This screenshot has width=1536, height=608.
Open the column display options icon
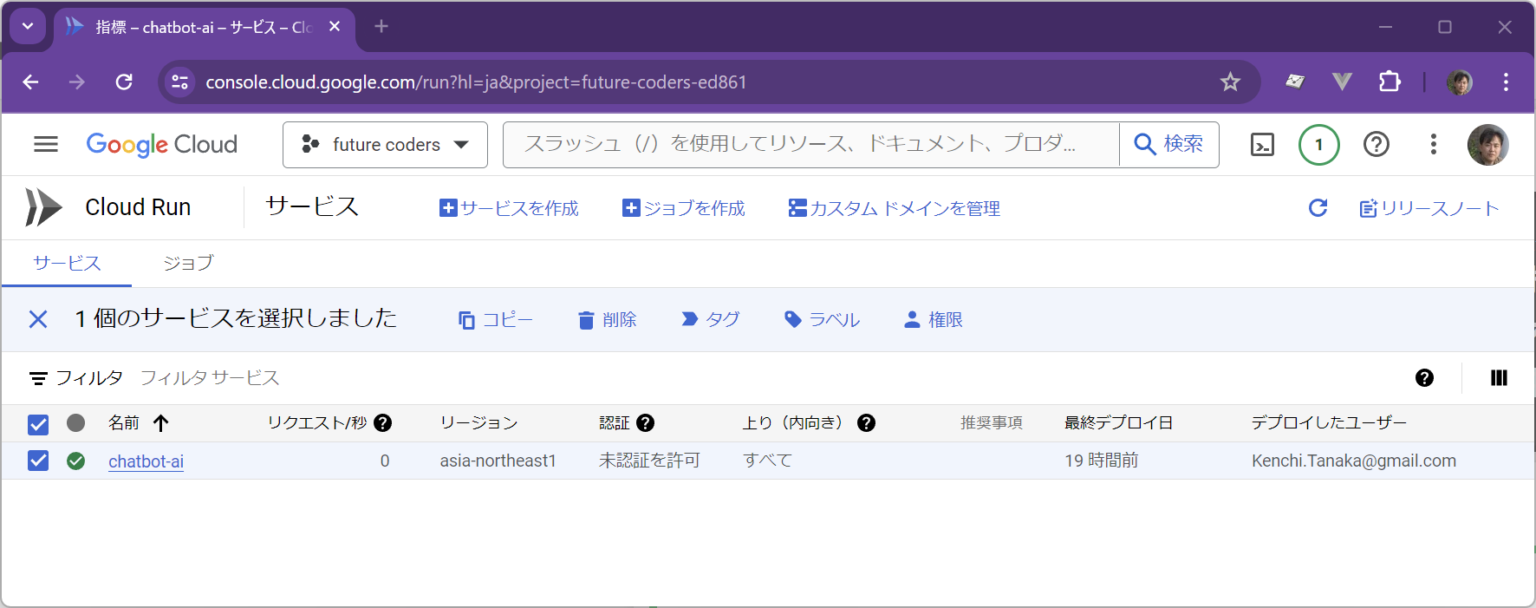[1498, 378]
